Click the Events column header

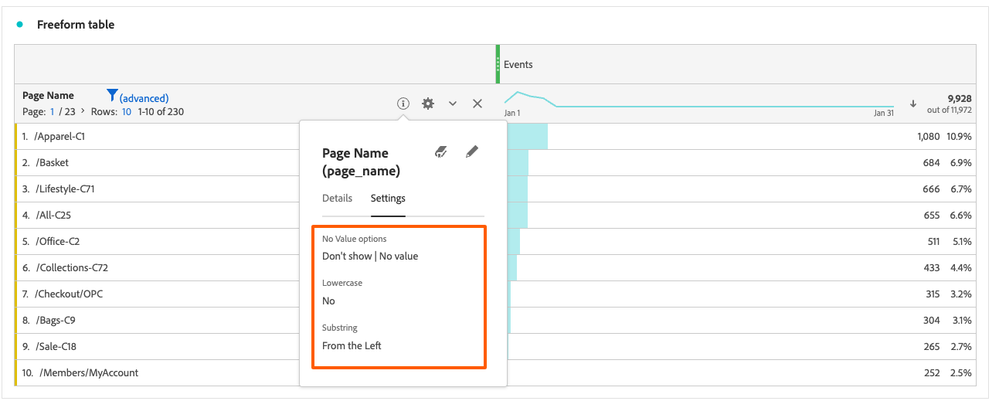518,65
